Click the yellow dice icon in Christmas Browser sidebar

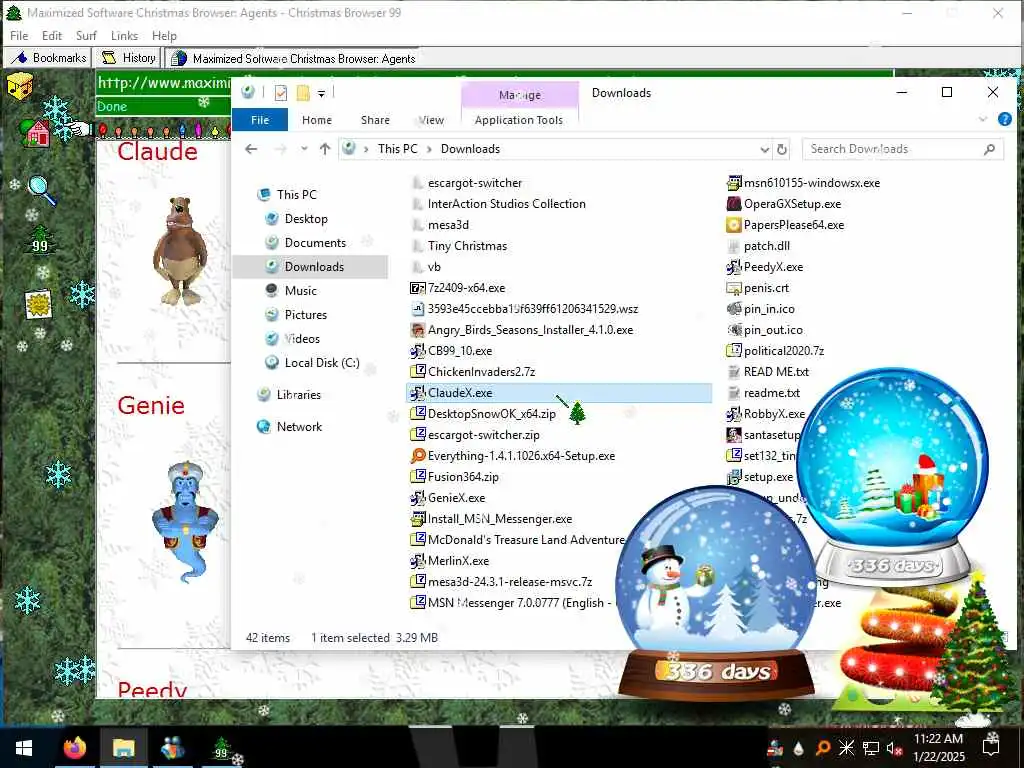pyautogui.click(x=20, y=86)
